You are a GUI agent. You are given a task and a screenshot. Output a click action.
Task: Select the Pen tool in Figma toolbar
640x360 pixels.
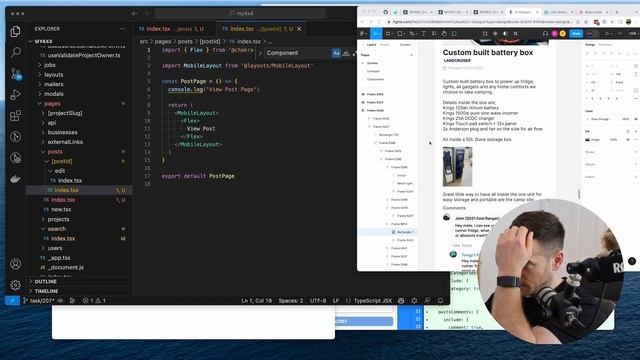pyautogui.click(x=412, y=33)
